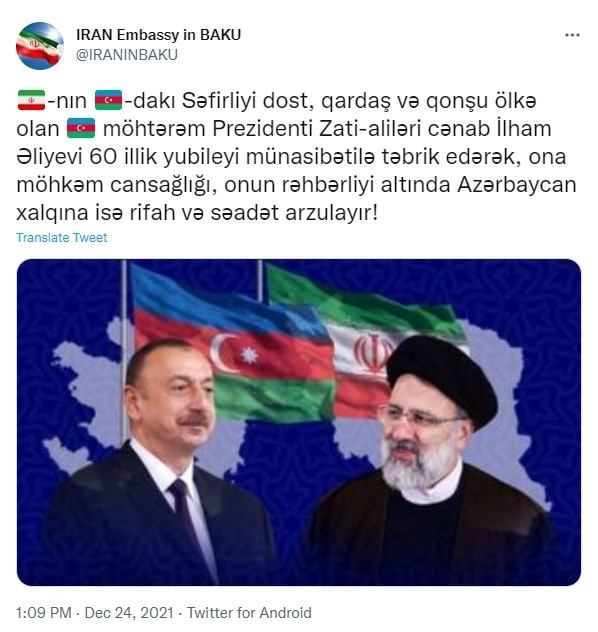Click the Azerbaijan flag emoji after "olan"
Viewport: 598px width, 632px height.
(x=81, y=128)
